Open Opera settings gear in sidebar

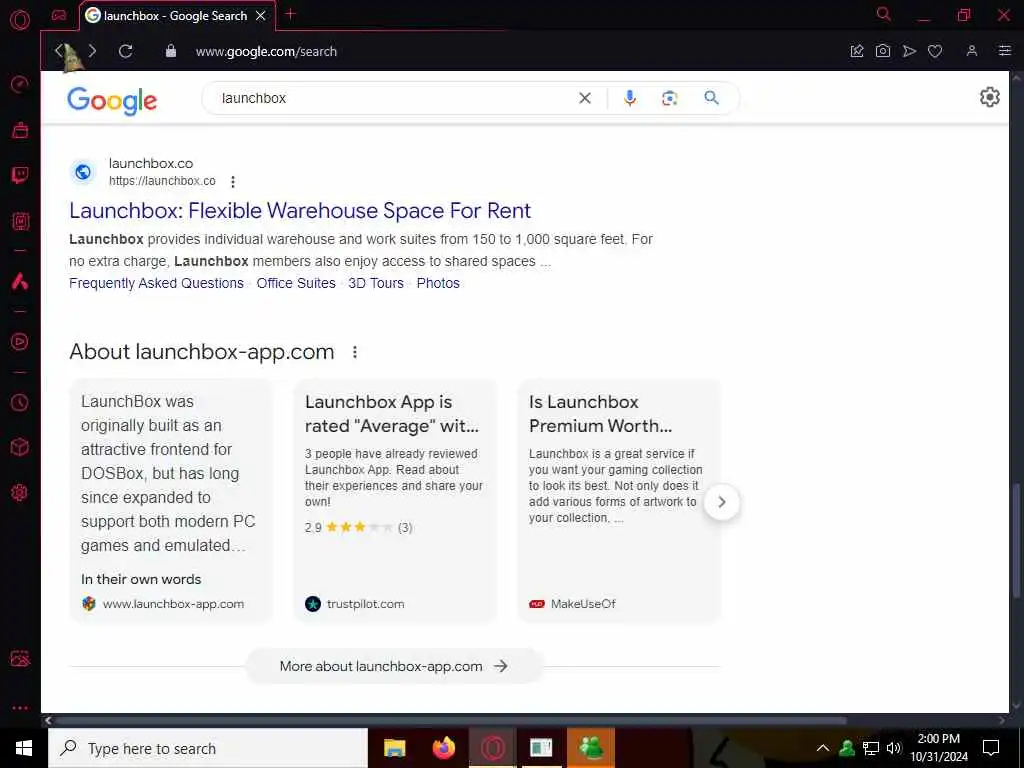(20, 492)
